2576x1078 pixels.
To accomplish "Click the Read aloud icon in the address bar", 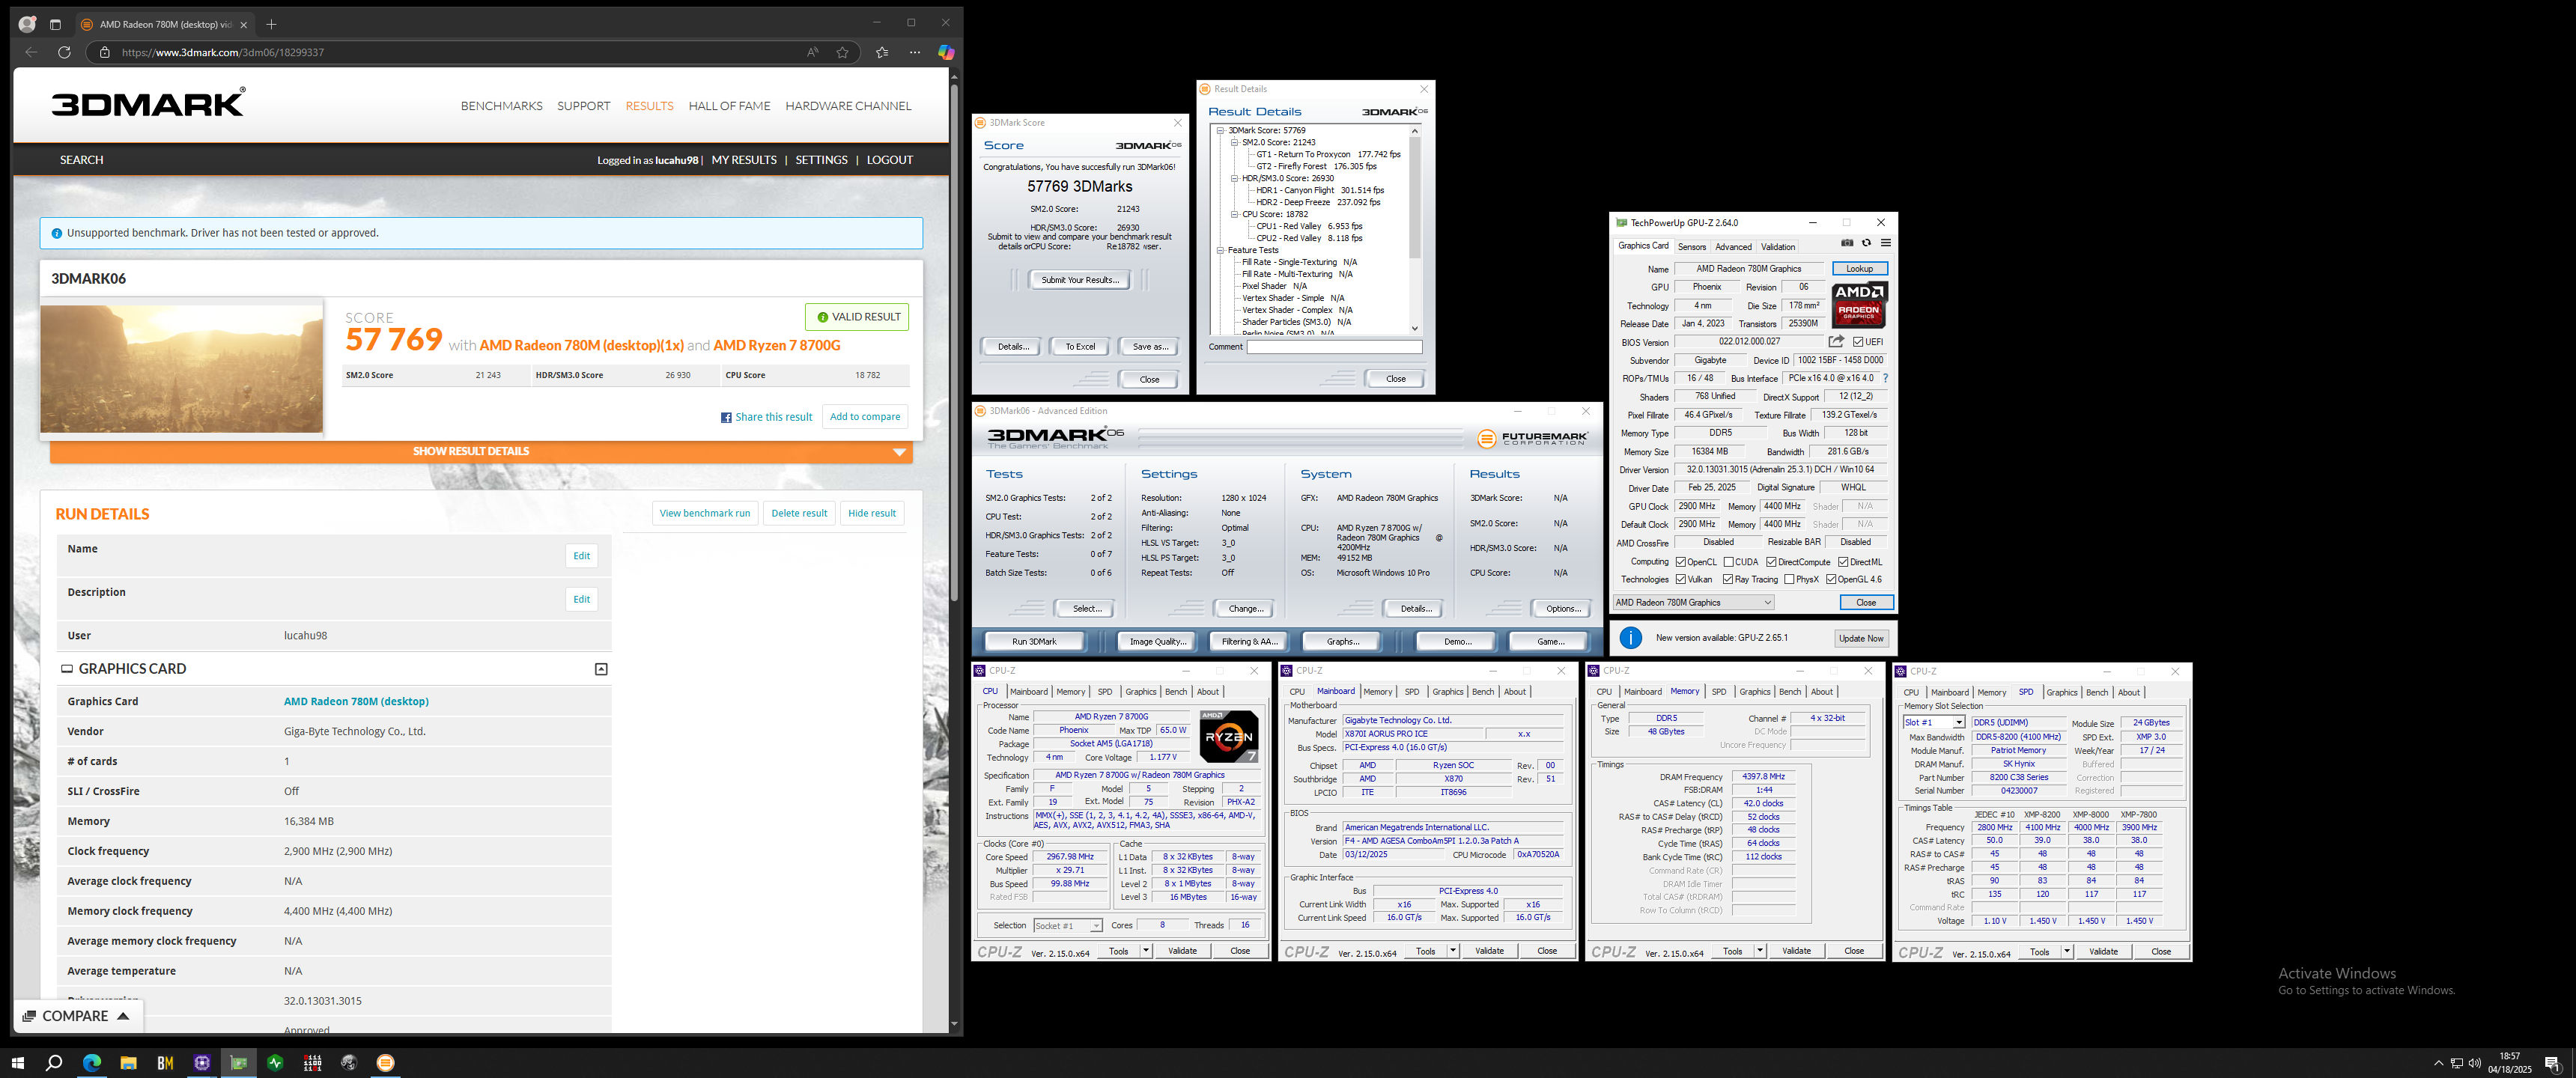I will click(812, 53).
